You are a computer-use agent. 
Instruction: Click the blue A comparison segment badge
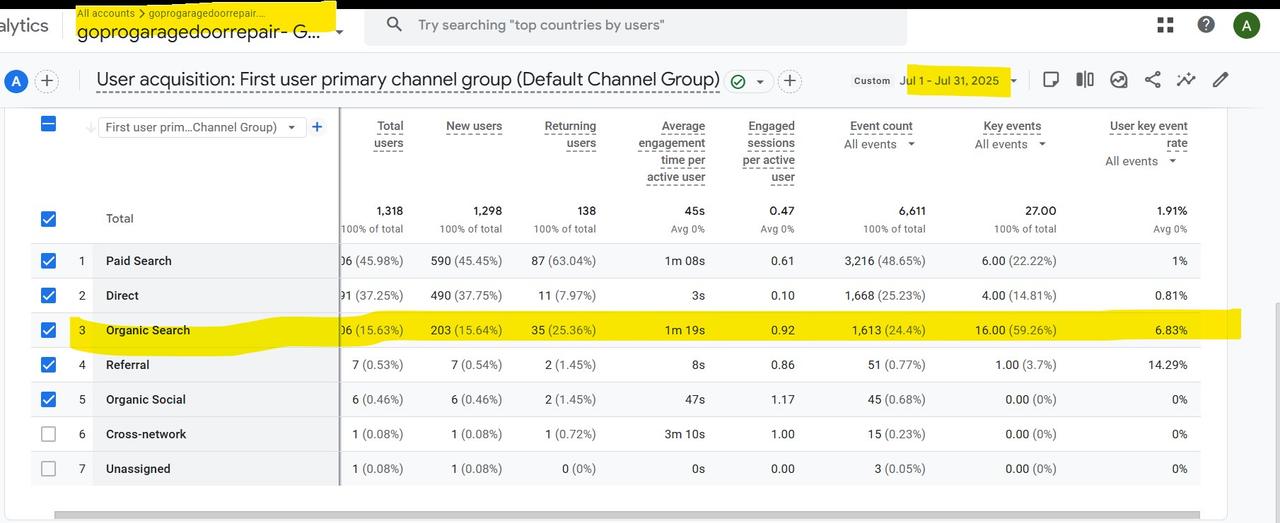pyautogui.click(x=16, y=81)
